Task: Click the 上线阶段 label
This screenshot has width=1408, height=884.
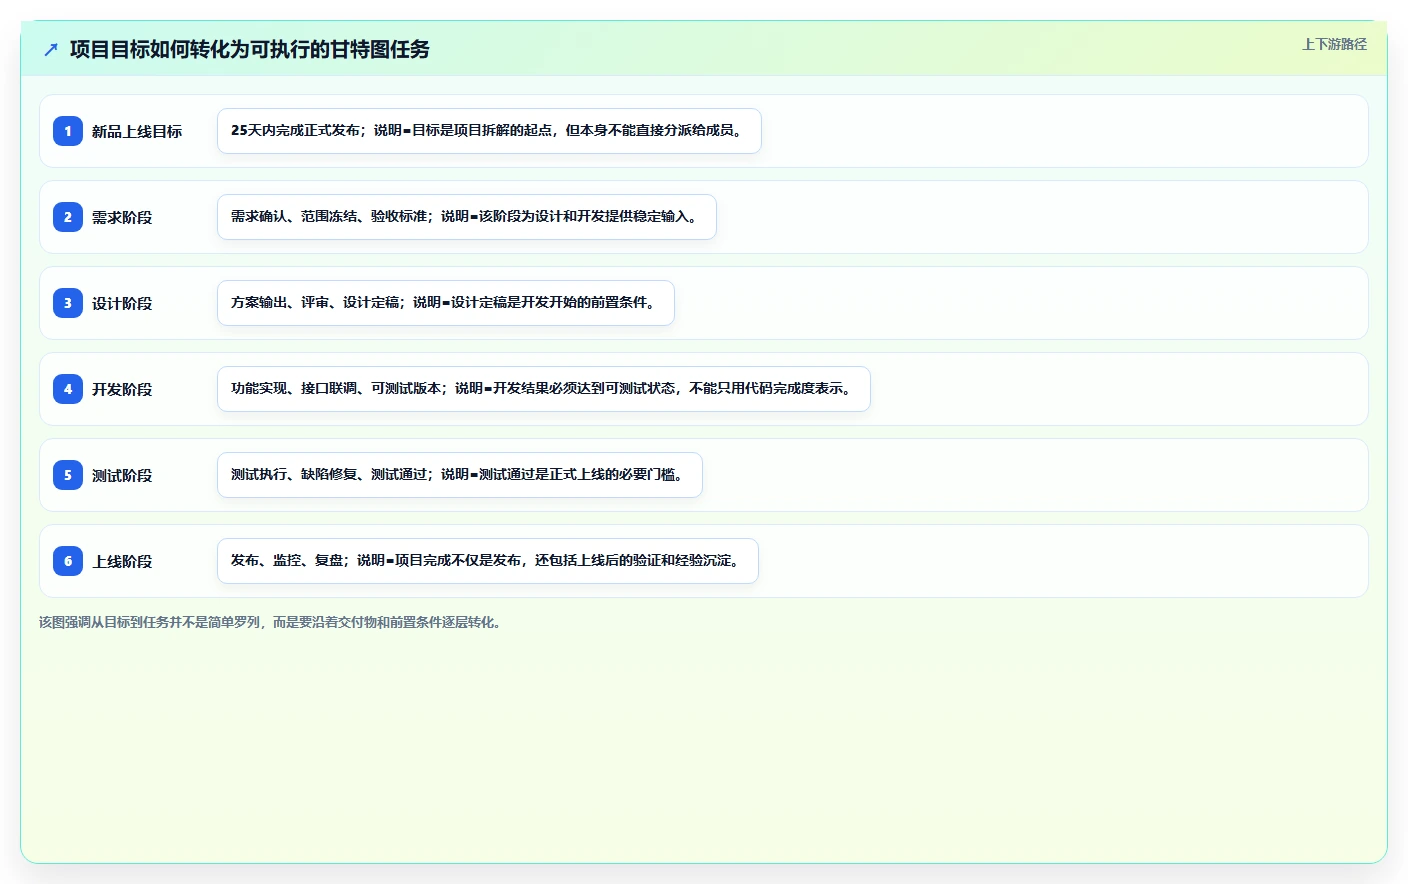Action: pos(122,561)
